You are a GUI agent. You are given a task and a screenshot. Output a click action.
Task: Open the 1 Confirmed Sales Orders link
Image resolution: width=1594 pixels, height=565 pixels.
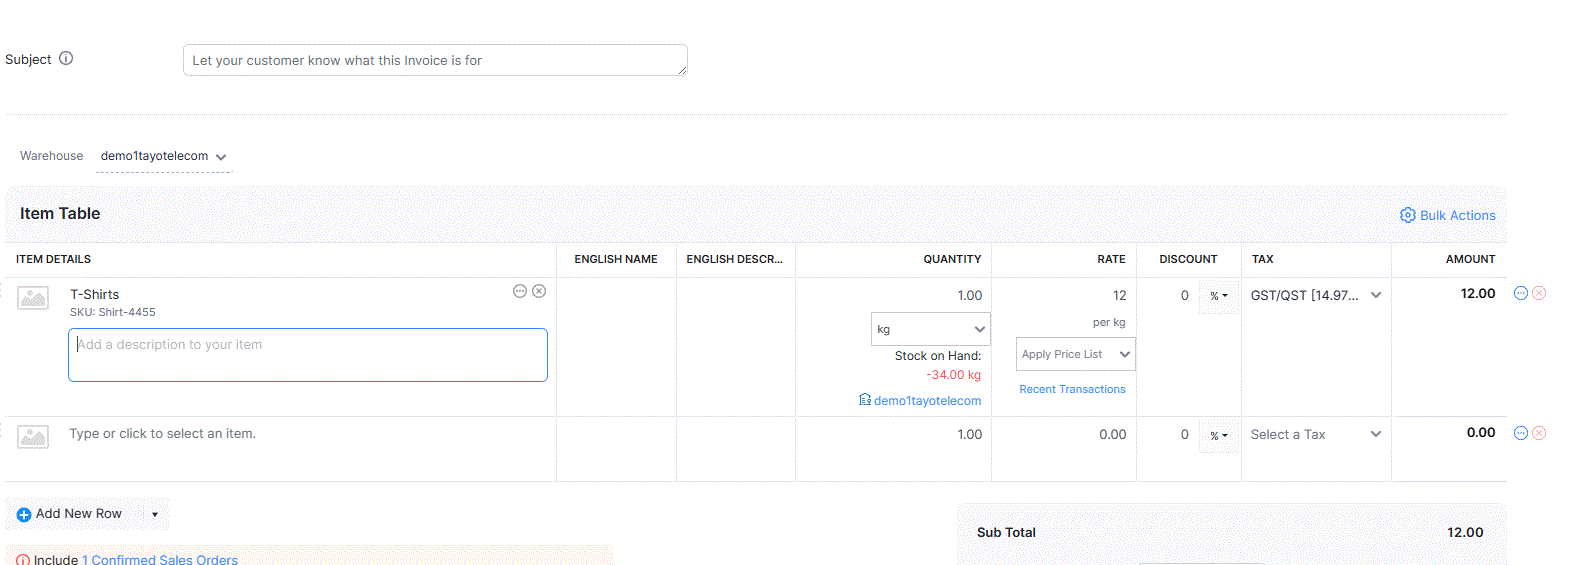(160, 559)
